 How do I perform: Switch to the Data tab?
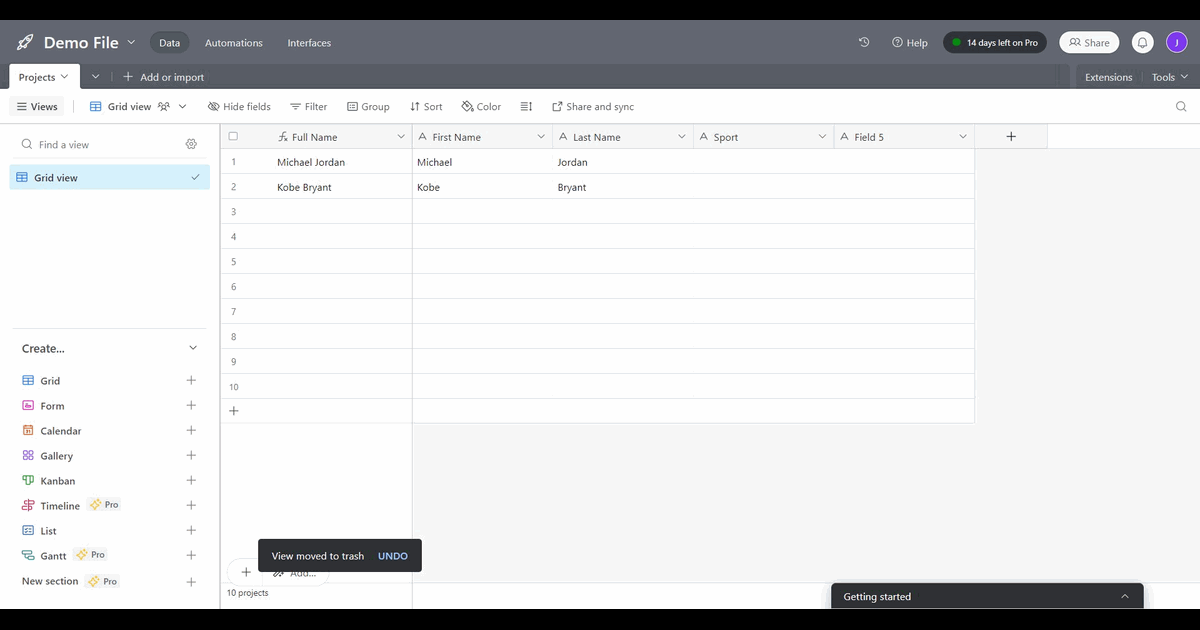tap(170, 43)
